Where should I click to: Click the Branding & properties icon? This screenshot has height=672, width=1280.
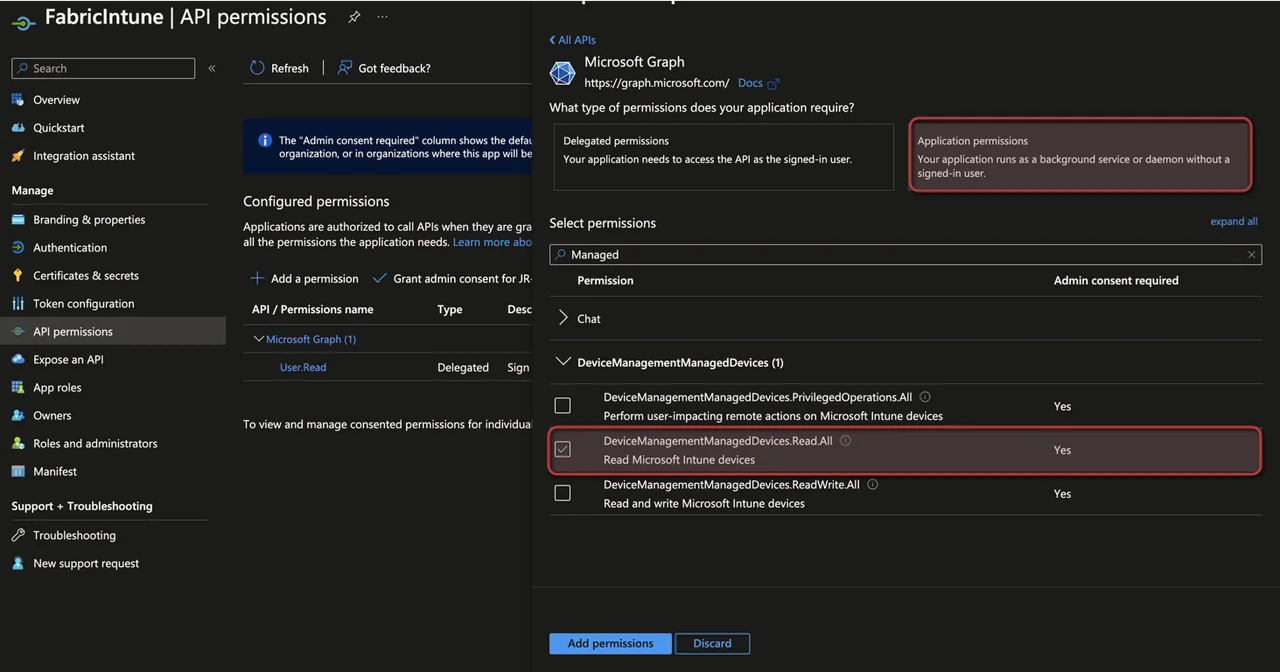tap(18, 220)
